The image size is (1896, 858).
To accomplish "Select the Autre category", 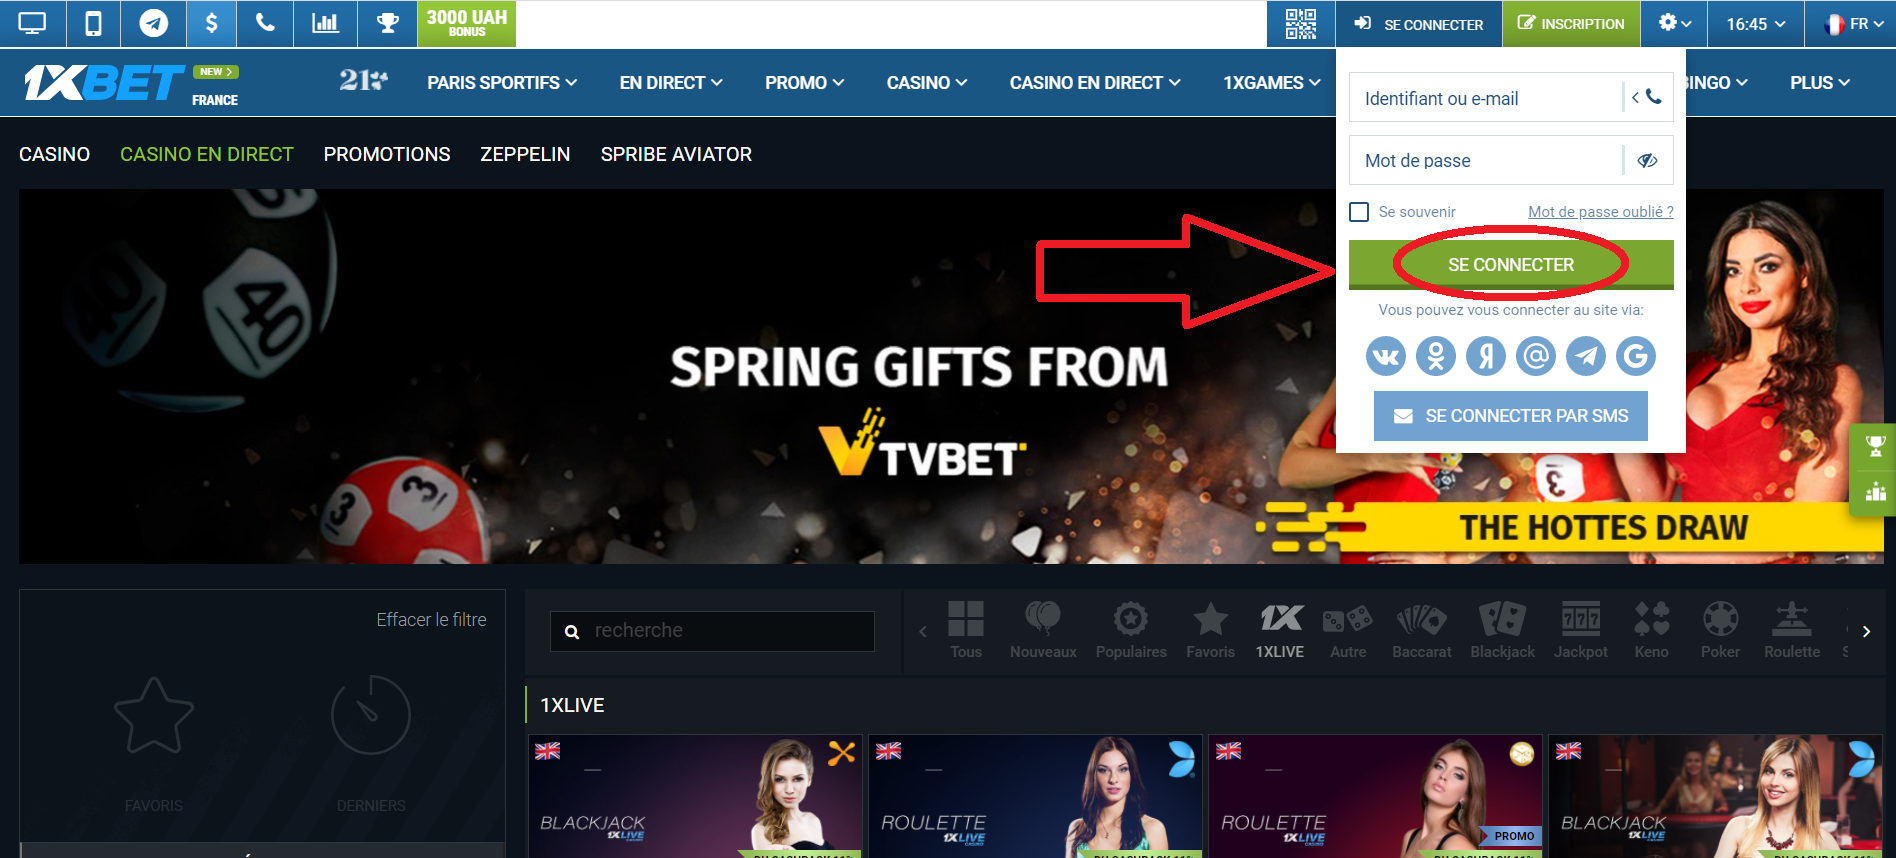I will pos(1348,630).
